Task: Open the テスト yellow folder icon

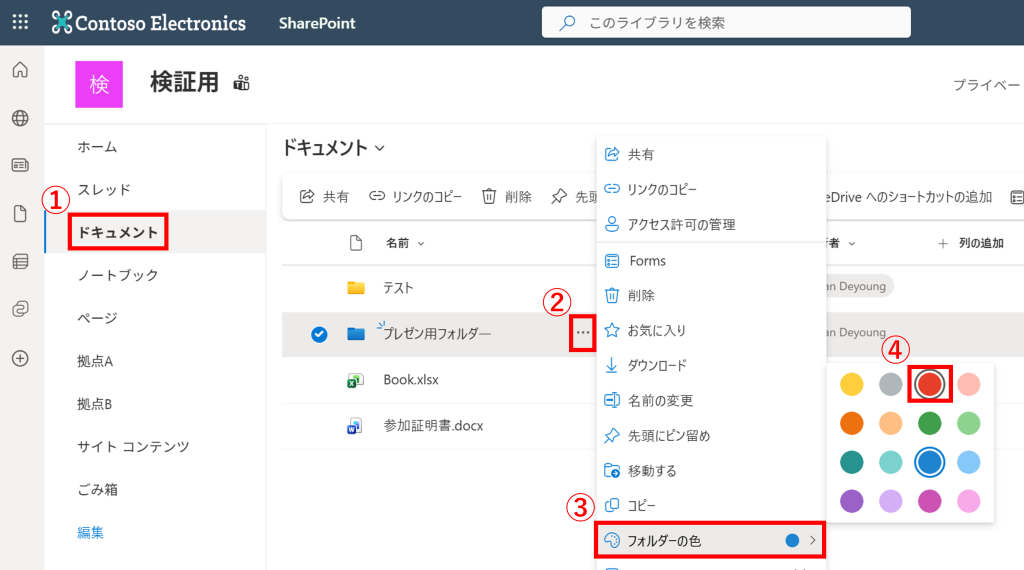Action: click(x=356, y=288)
